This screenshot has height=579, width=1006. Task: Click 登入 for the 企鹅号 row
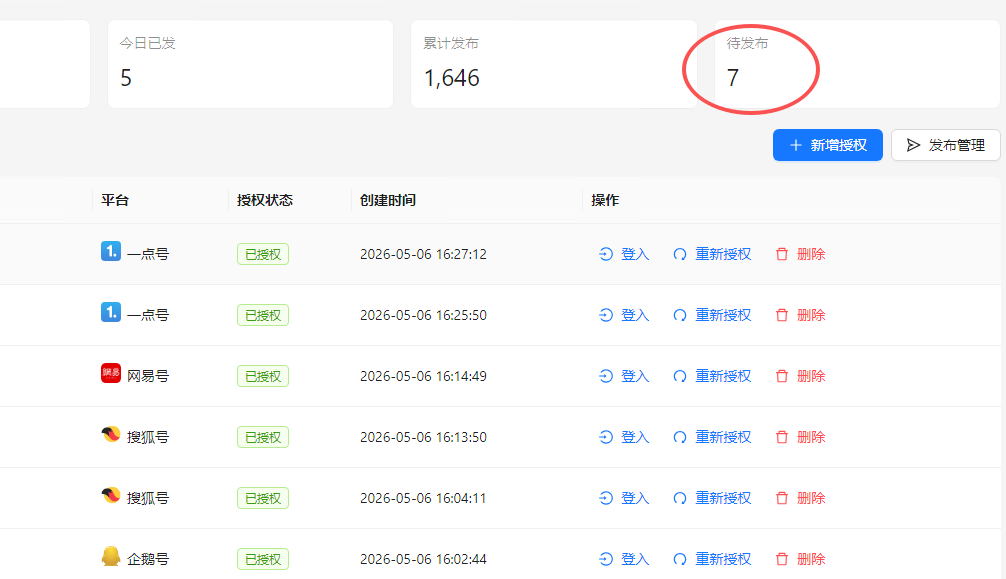pos(624,559)
